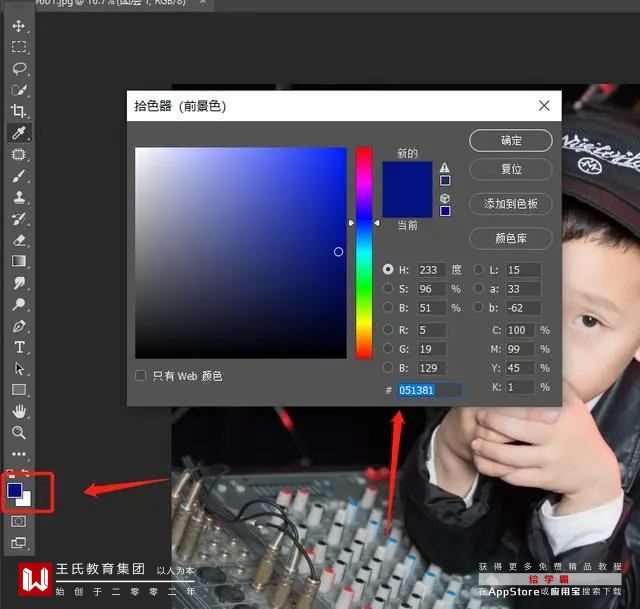Click the in-gamut color swatch below warning

coord(445,180)
